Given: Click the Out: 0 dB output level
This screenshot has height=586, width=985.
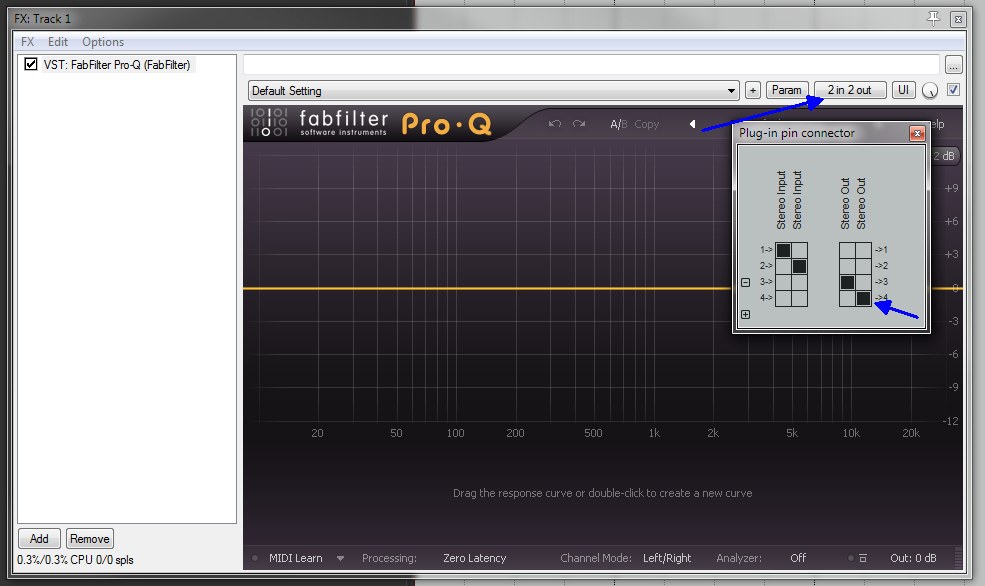Looking at the screenshot, I should pyautogui.click(x=913, y=558).
